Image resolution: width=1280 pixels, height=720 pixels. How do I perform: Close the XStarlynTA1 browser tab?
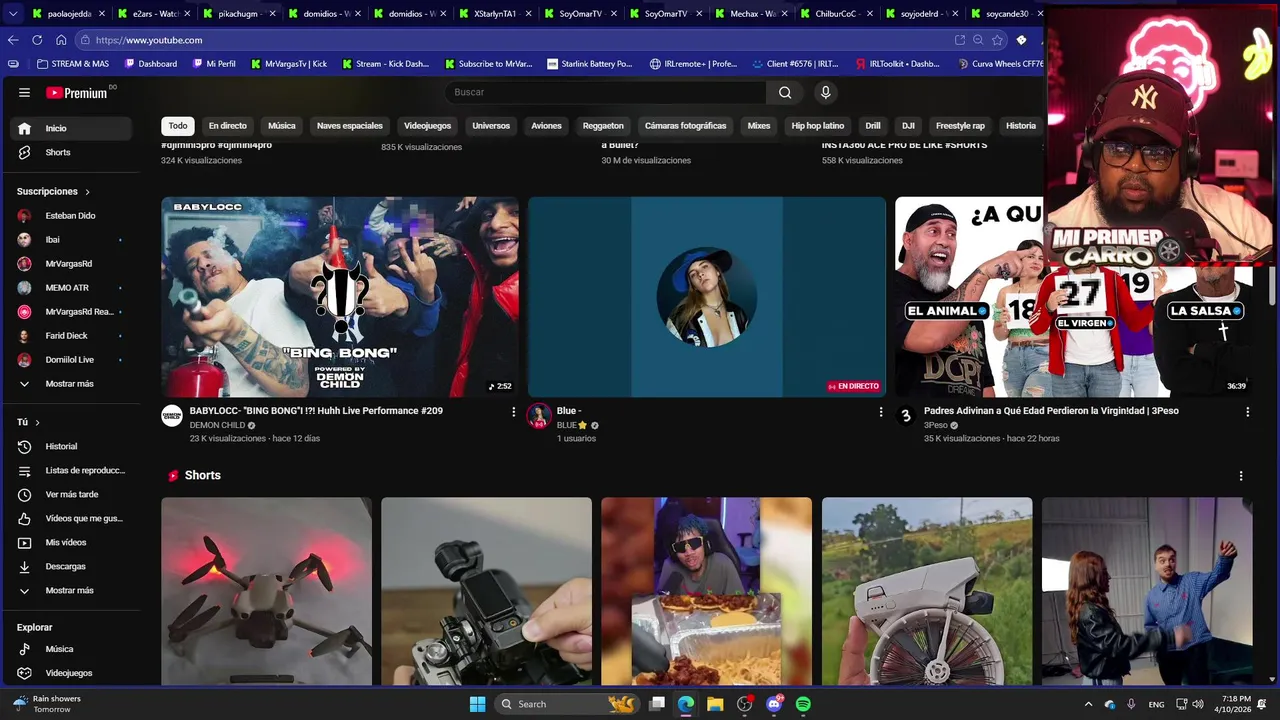tap(527, 14)
